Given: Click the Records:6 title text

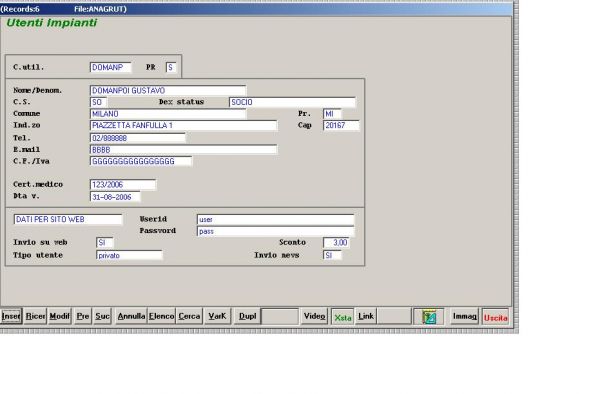Looking at the screenshot, I should [x=20, y=9].
